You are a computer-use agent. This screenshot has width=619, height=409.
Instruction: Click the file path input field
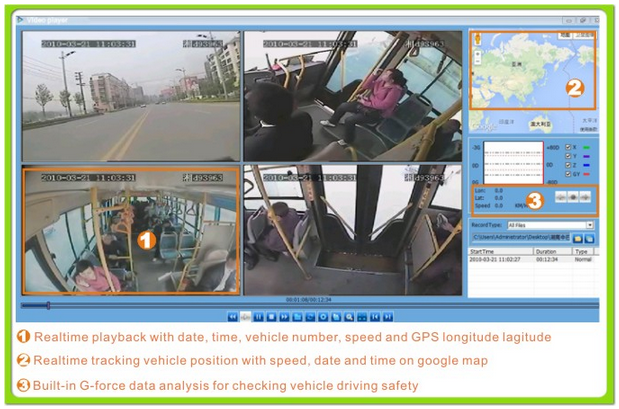tap(520, 239)
